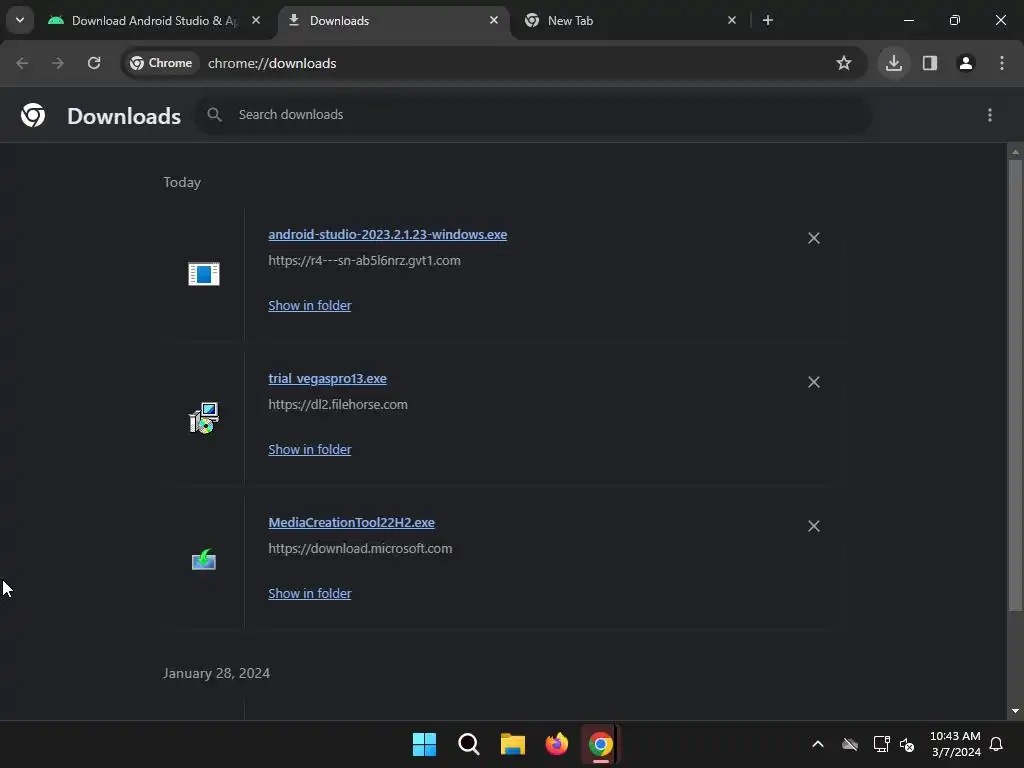Click the https://download.microsoft.com source text
The height and width of the screenshot is (768, 1024).
[360, 549]
